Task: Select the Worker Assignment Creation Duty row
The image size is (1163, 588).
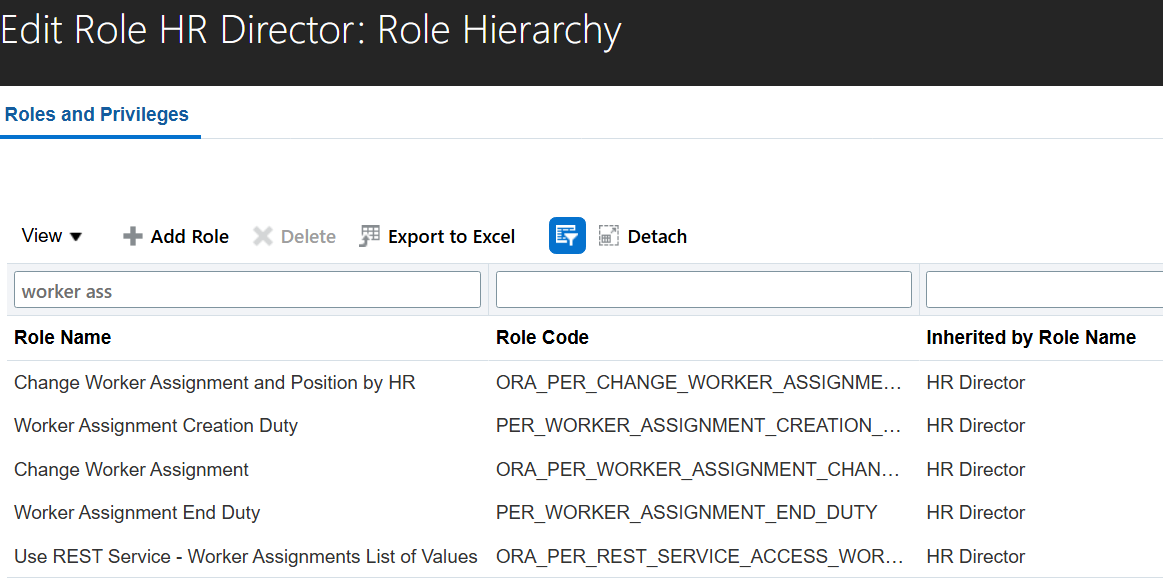Action: (156, 425)
